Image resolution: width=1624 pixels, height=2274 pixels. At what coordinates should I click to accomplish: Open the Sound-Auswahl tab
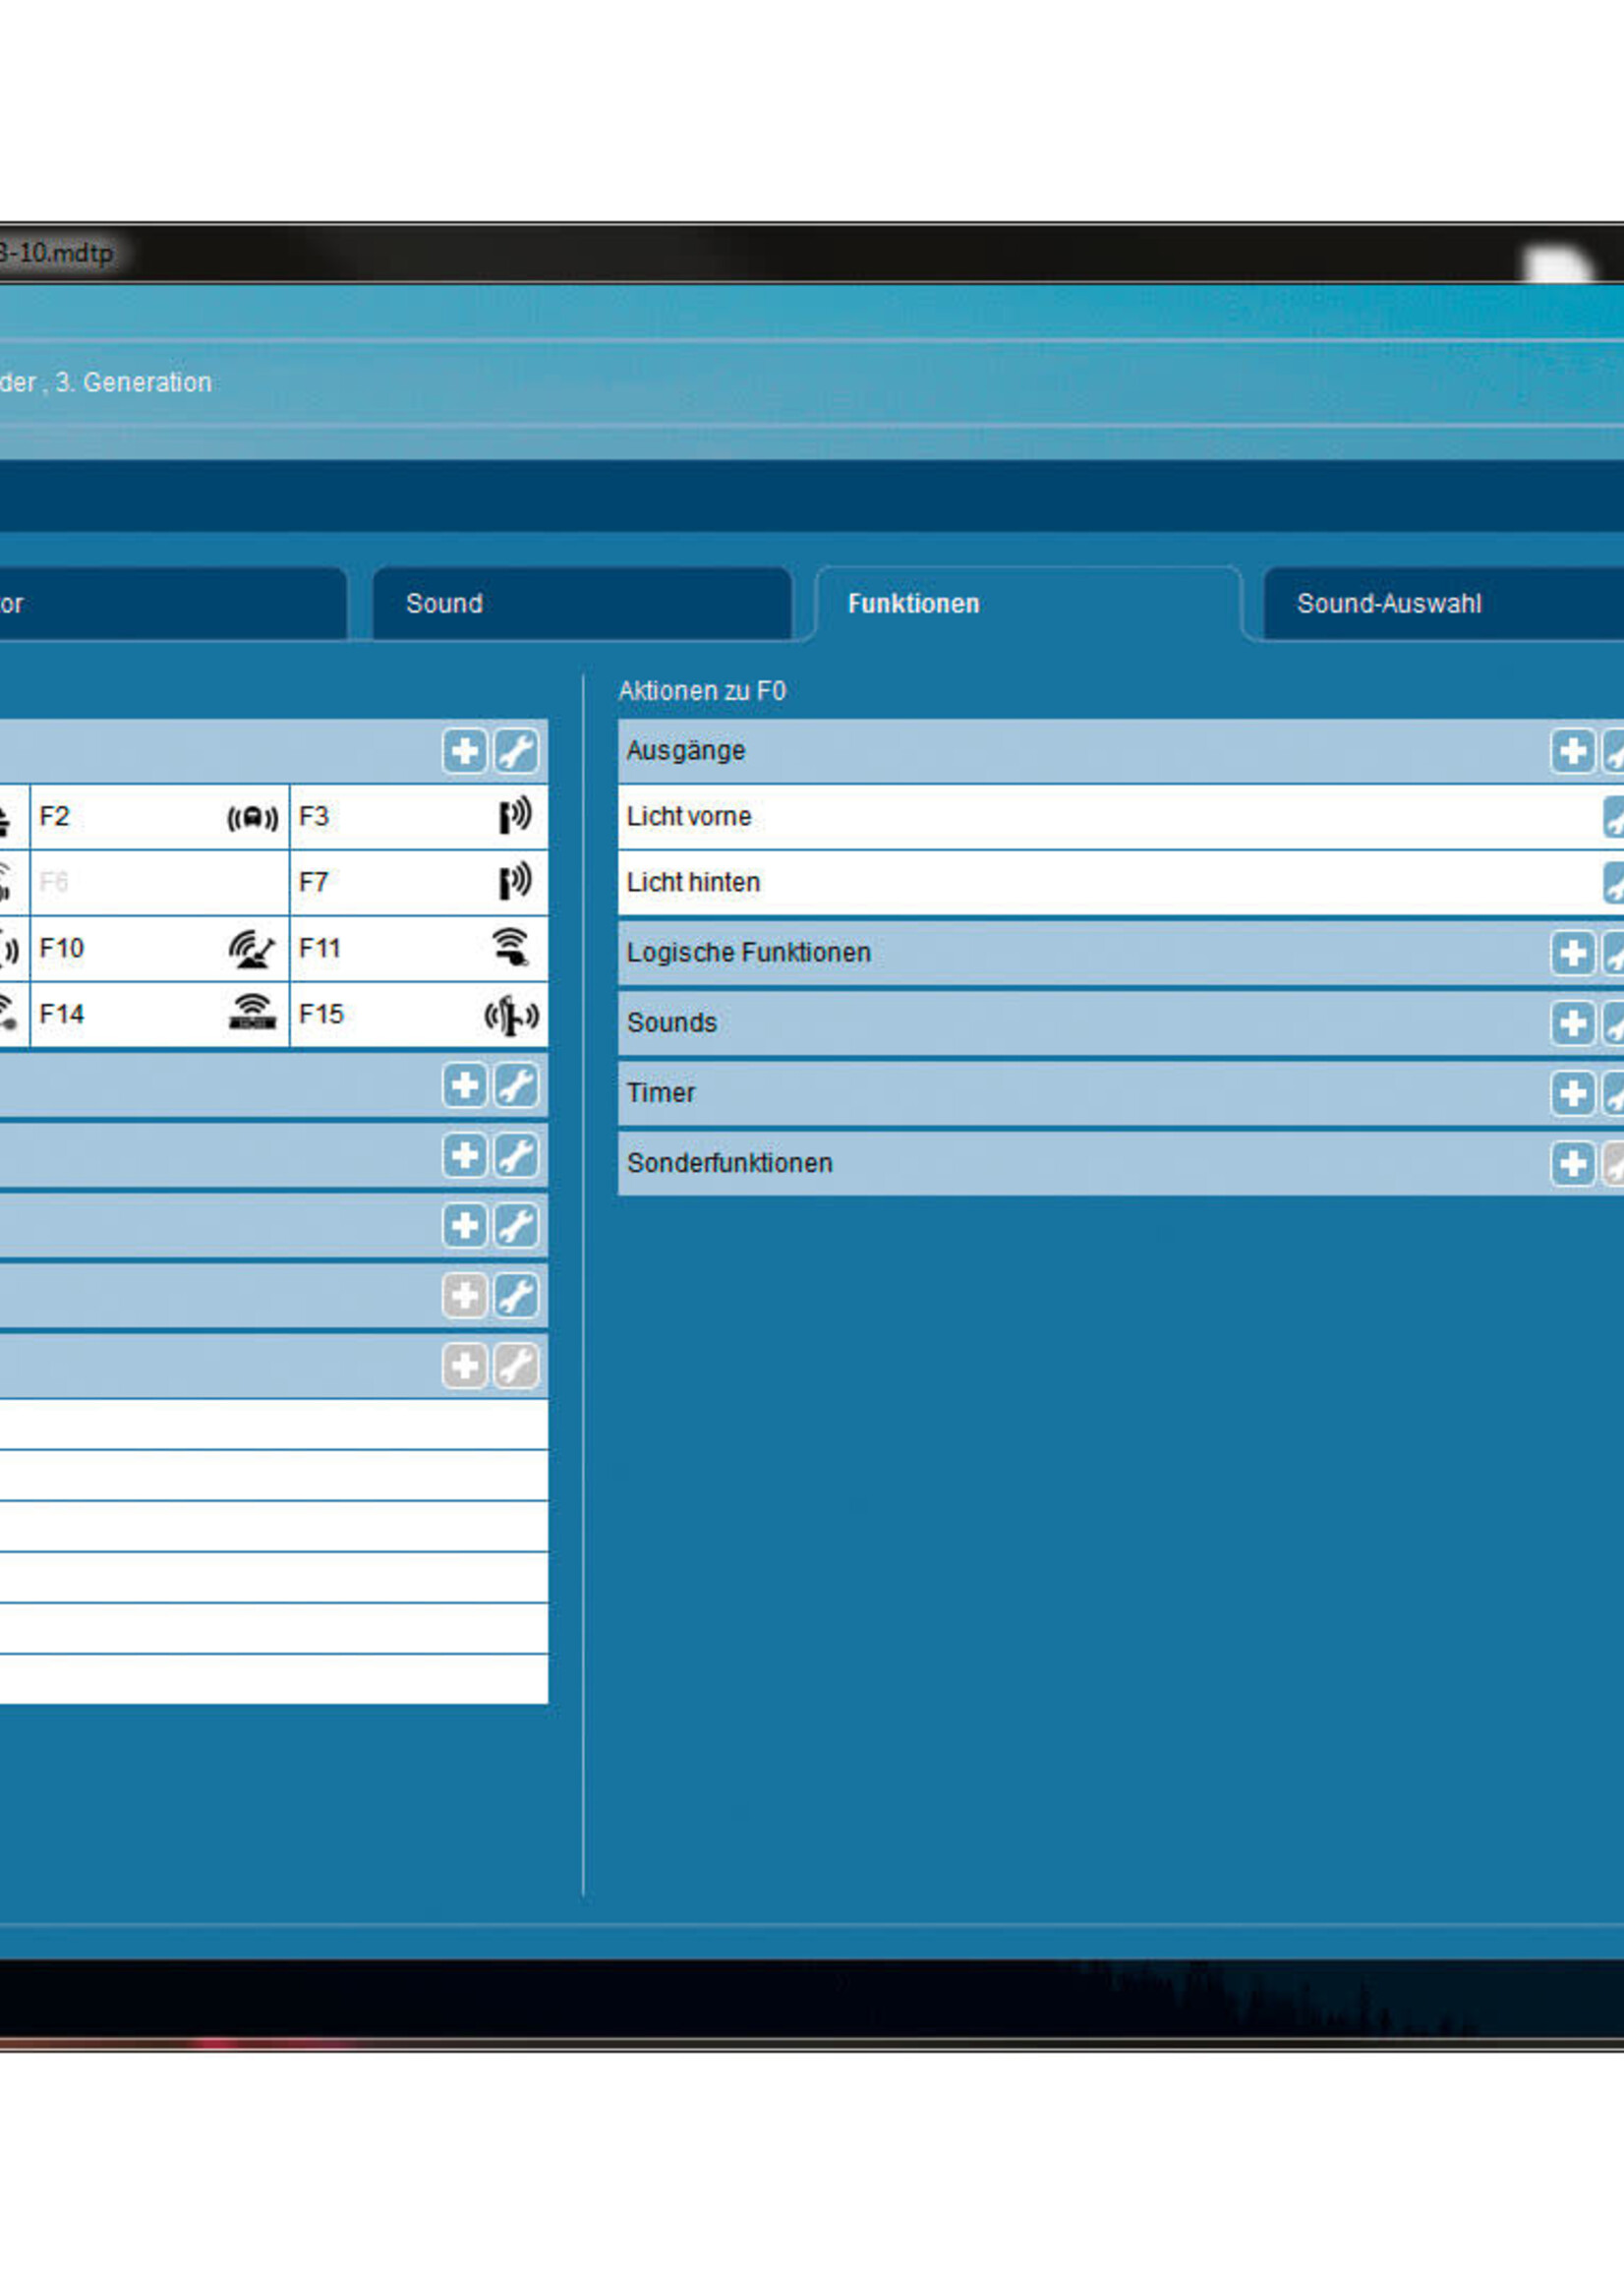(x=1440, y=604)
